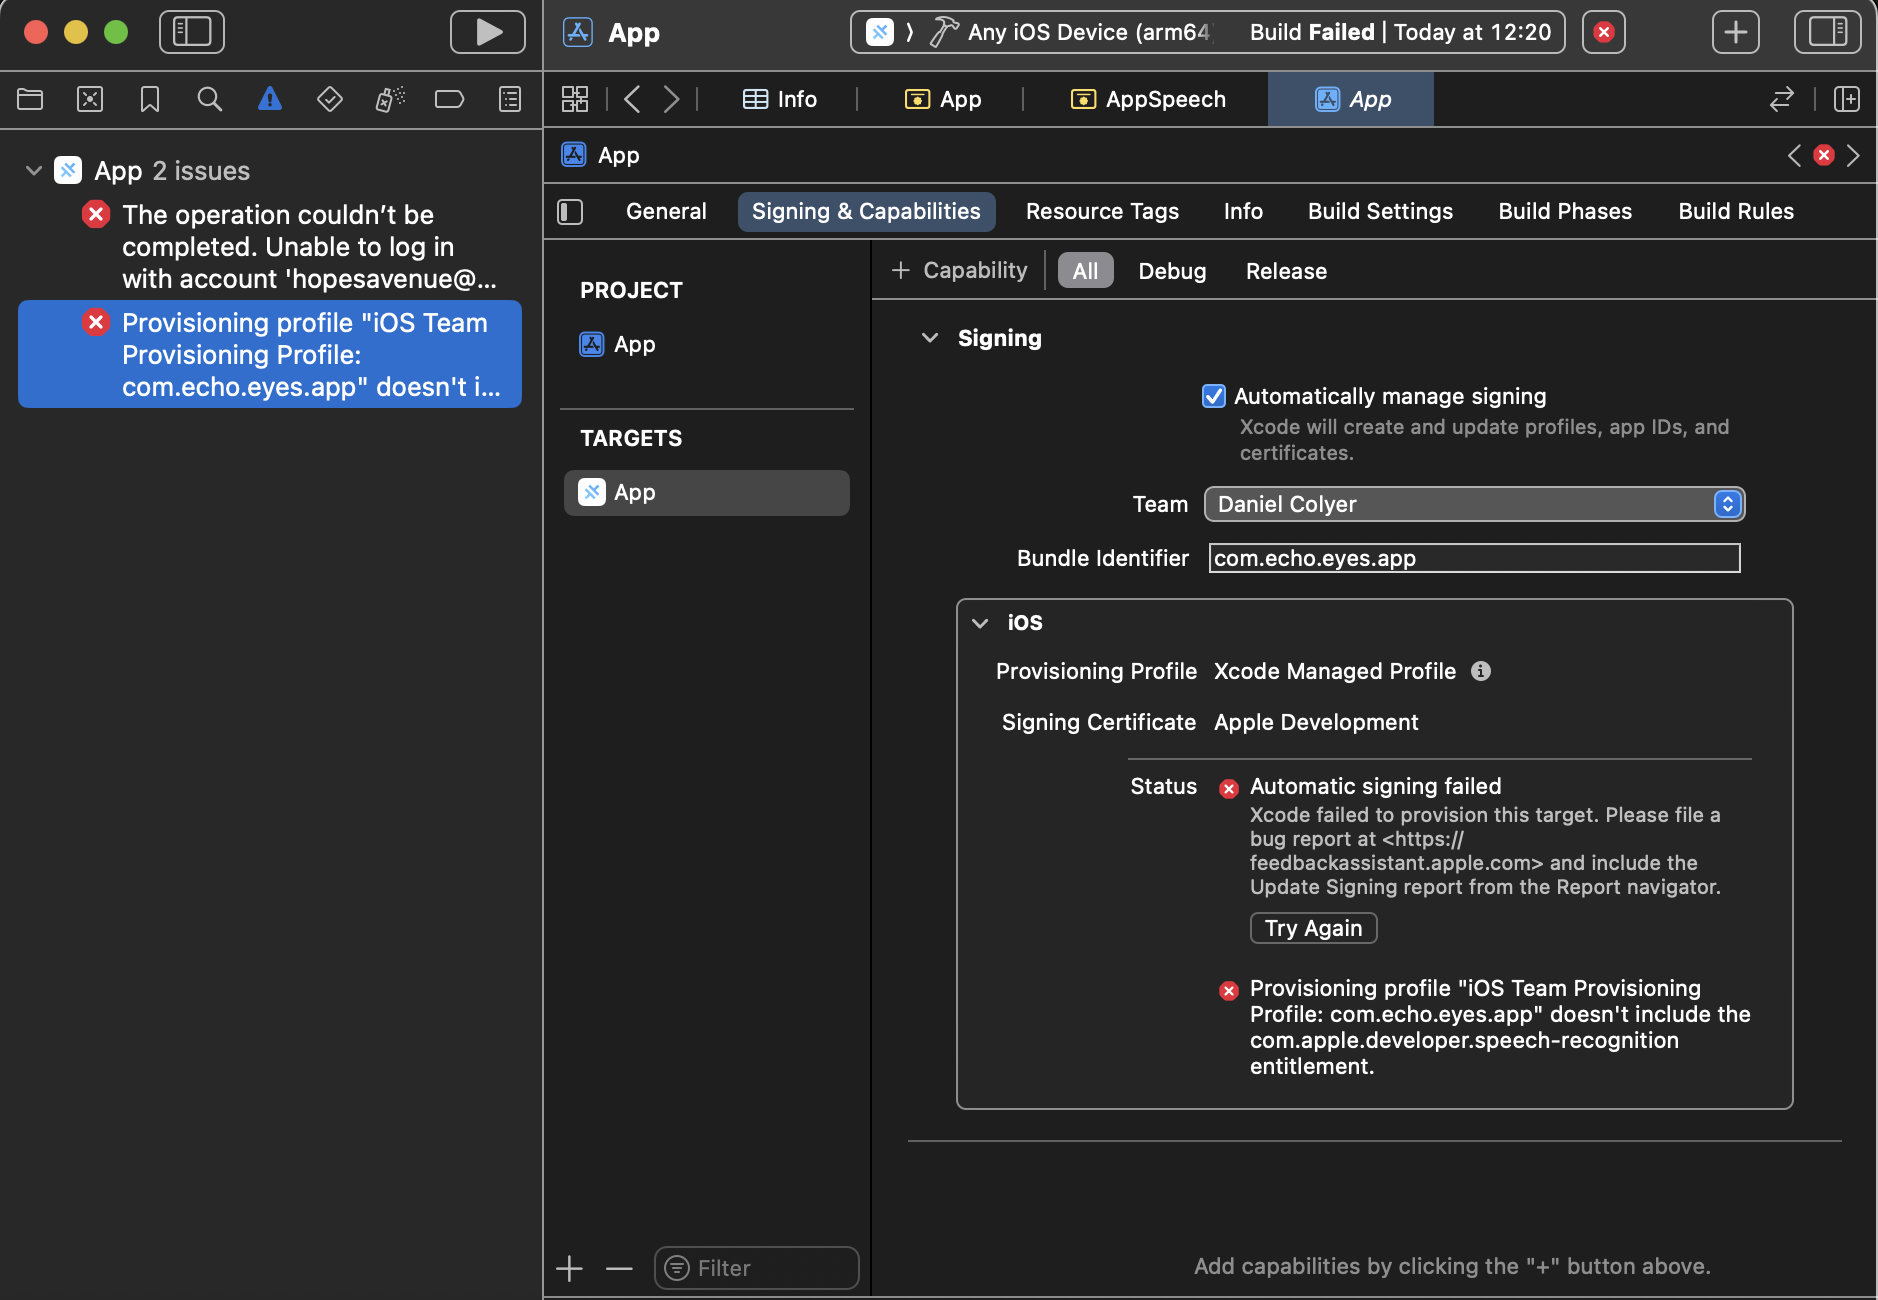Collapse the Signing section
This screenshot has width=1878, height=1300.
pos(930,338)
